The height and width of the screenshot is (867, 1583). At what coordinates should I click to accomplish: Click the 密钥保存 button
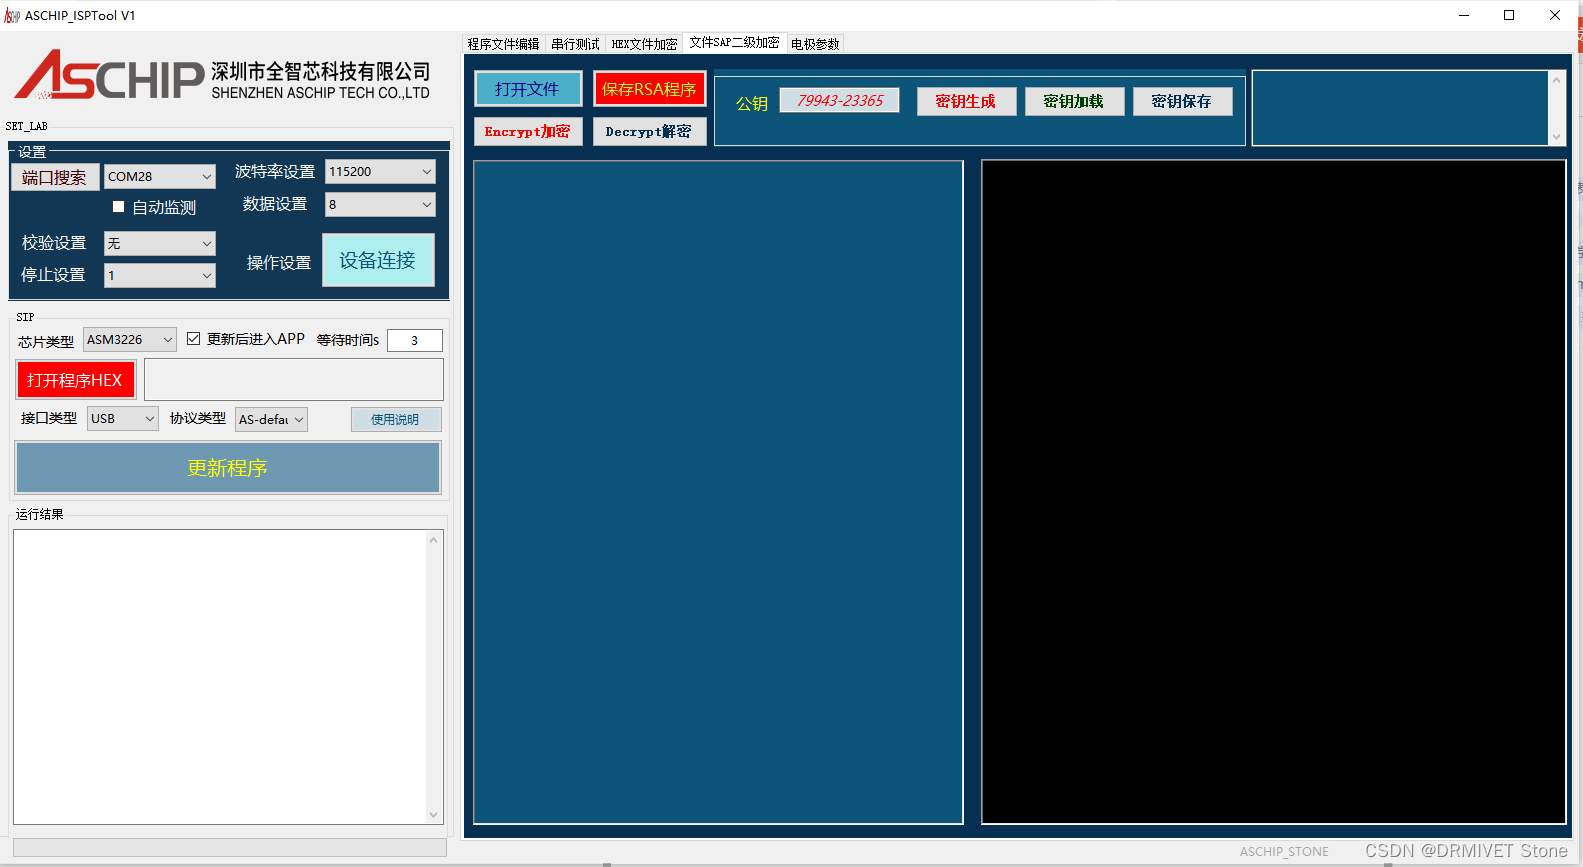1182,101
